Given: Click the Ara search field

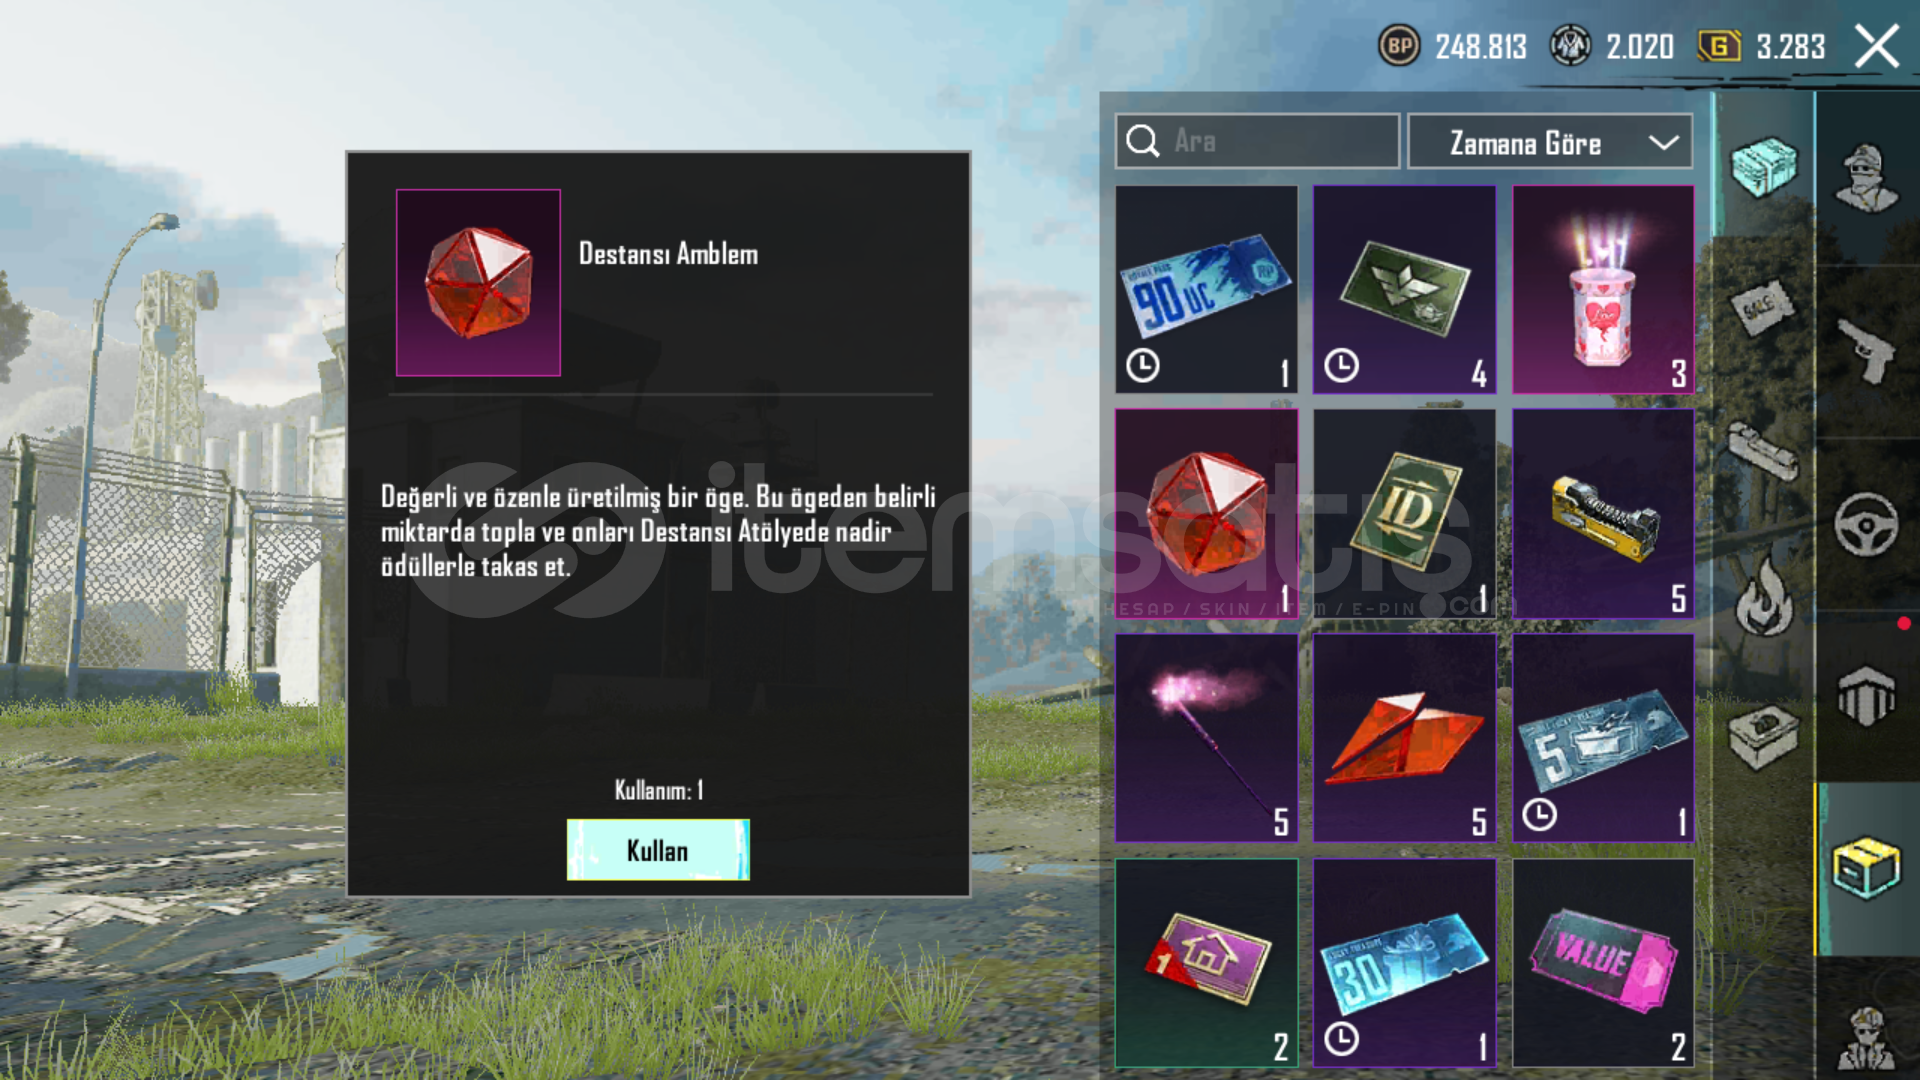Looking at the screenshot, I should 1257,141.
